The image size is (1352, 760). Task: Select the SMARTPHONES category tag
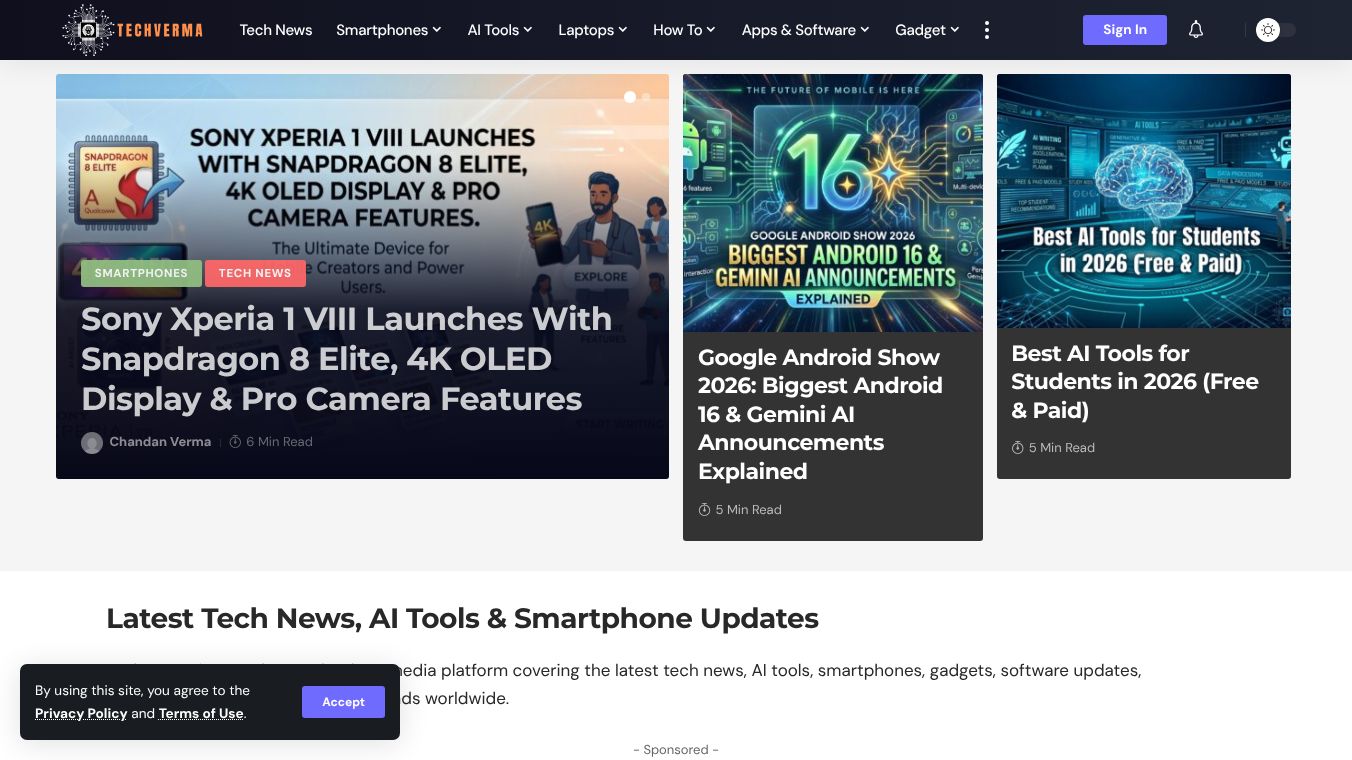(x=141, y=273)
